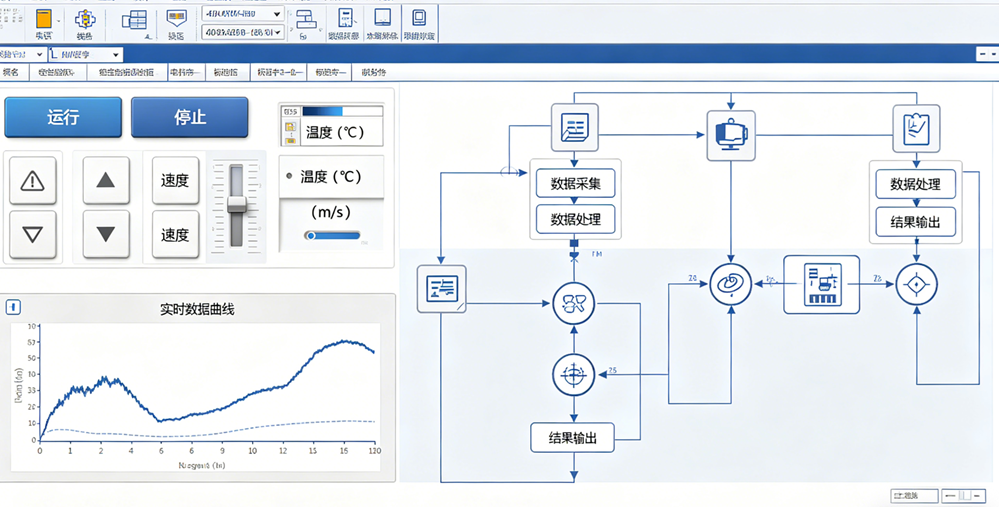Screen dimensions: 999x507
Task: Switch to the first tab in the tab row
Action: tap(11, 72)
